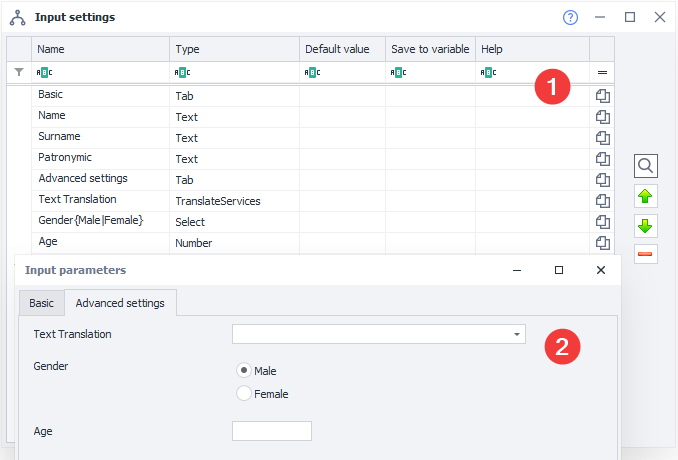Expand the Text Translation dropdown

(516, 334)
